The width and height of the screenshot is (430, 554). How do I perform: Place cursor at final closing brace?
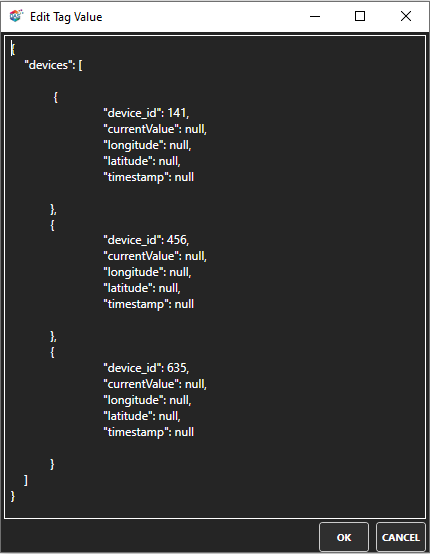pyautogui.click(x=13, y=496)
